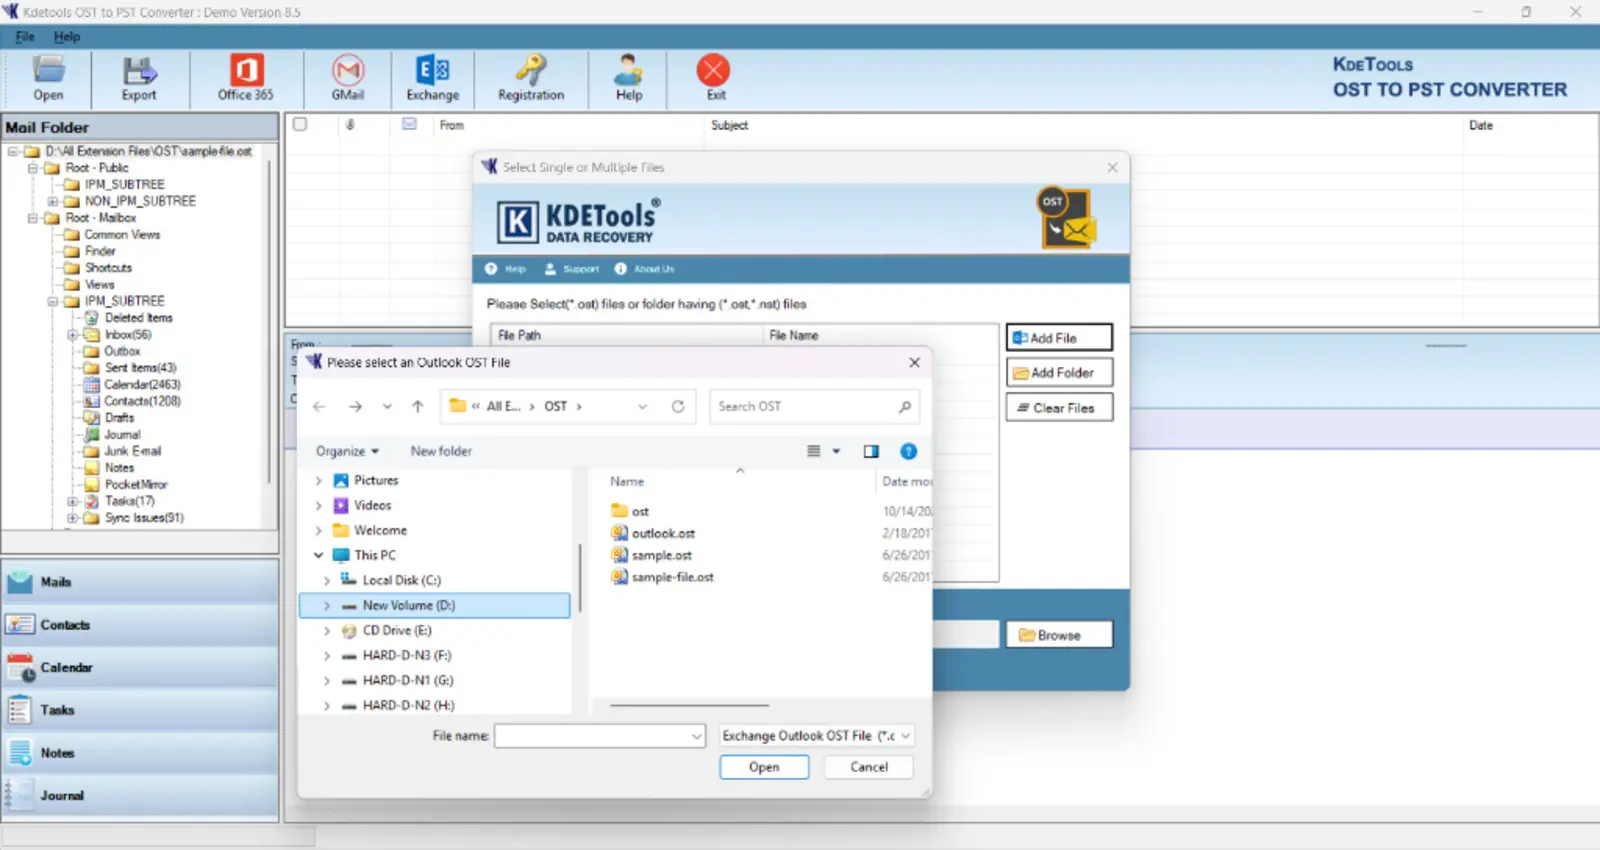Image resolution: width=1600 pixels, height=850 pixels.
Task: Click the Export toolbar icon
Action: [139, 78]
